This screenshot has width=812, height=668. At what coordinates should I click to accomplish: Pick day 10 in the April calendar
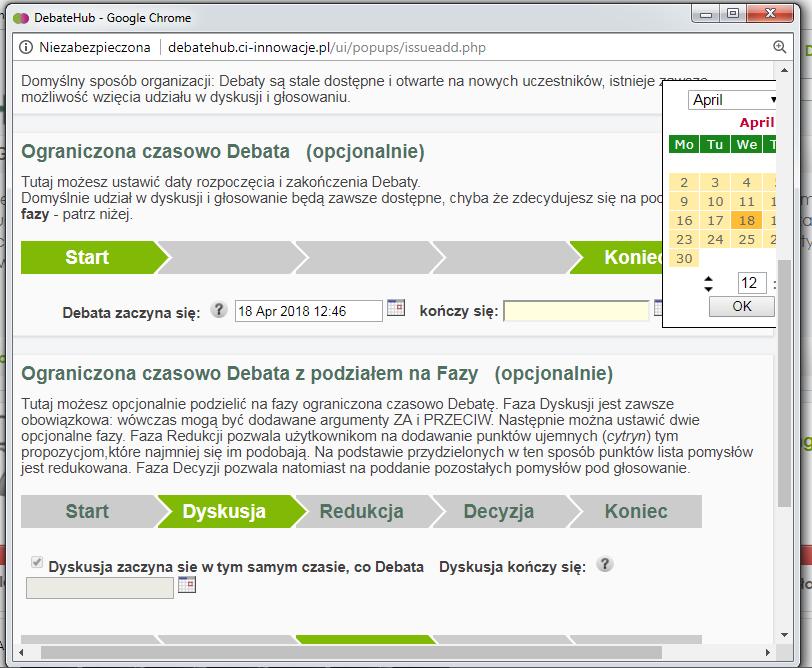(x=715, y=201)
